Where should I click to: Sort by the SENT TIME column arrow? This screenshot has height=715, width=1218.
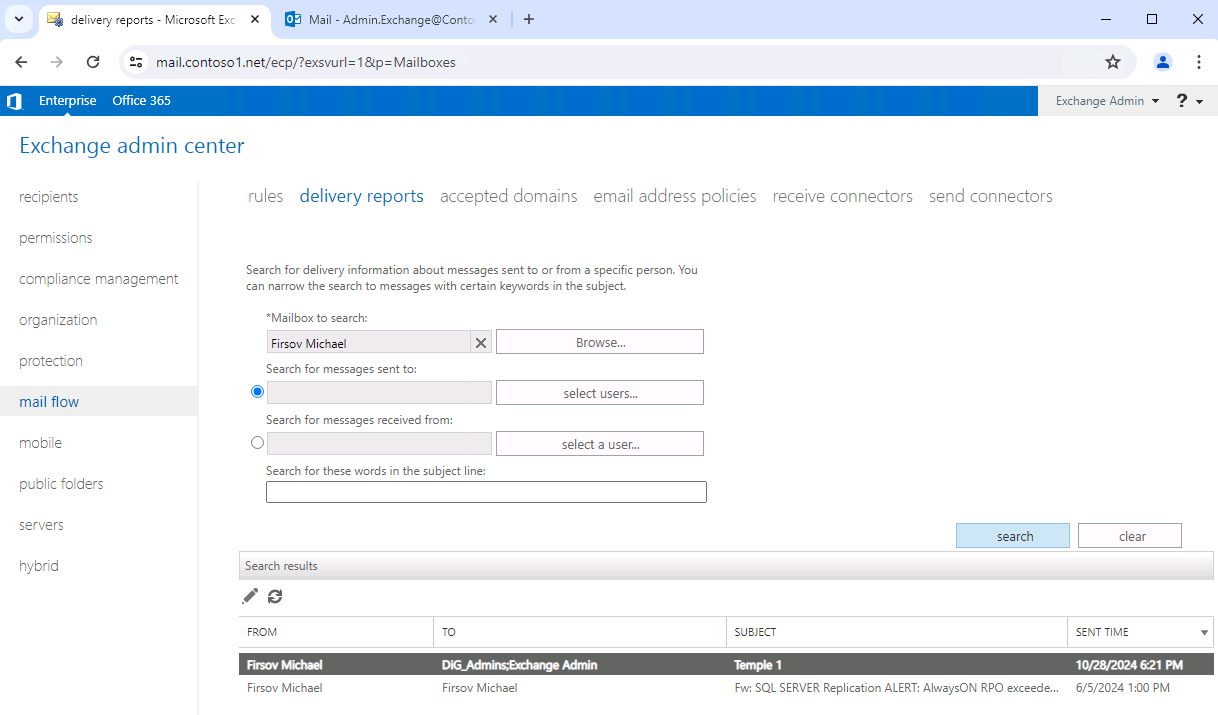(x=1204, y=633)
